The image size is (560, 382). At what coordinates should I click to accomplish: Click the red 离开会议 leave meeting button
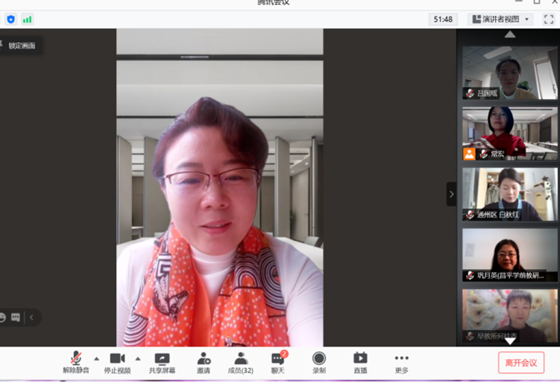[521, 363]
